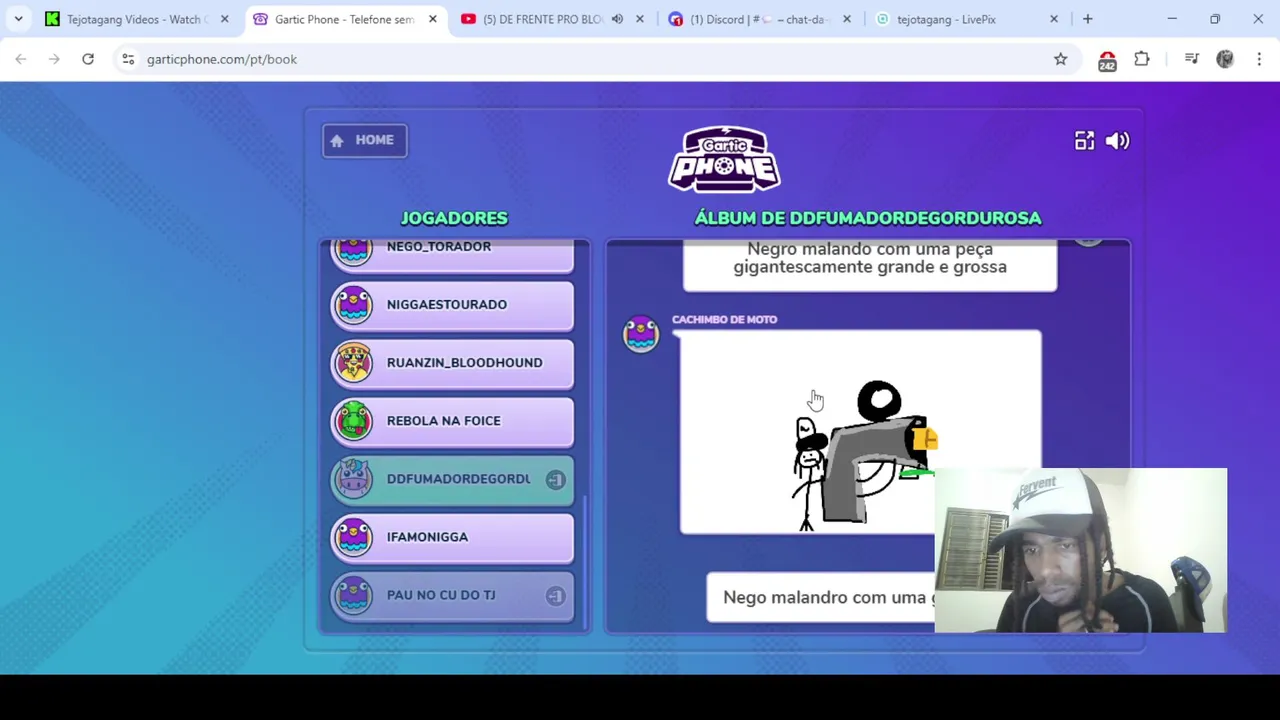Click the Nego malandro com uma caption
Image resolution: width=1280 pixels, height=720 pixels.
click(821, 597)
